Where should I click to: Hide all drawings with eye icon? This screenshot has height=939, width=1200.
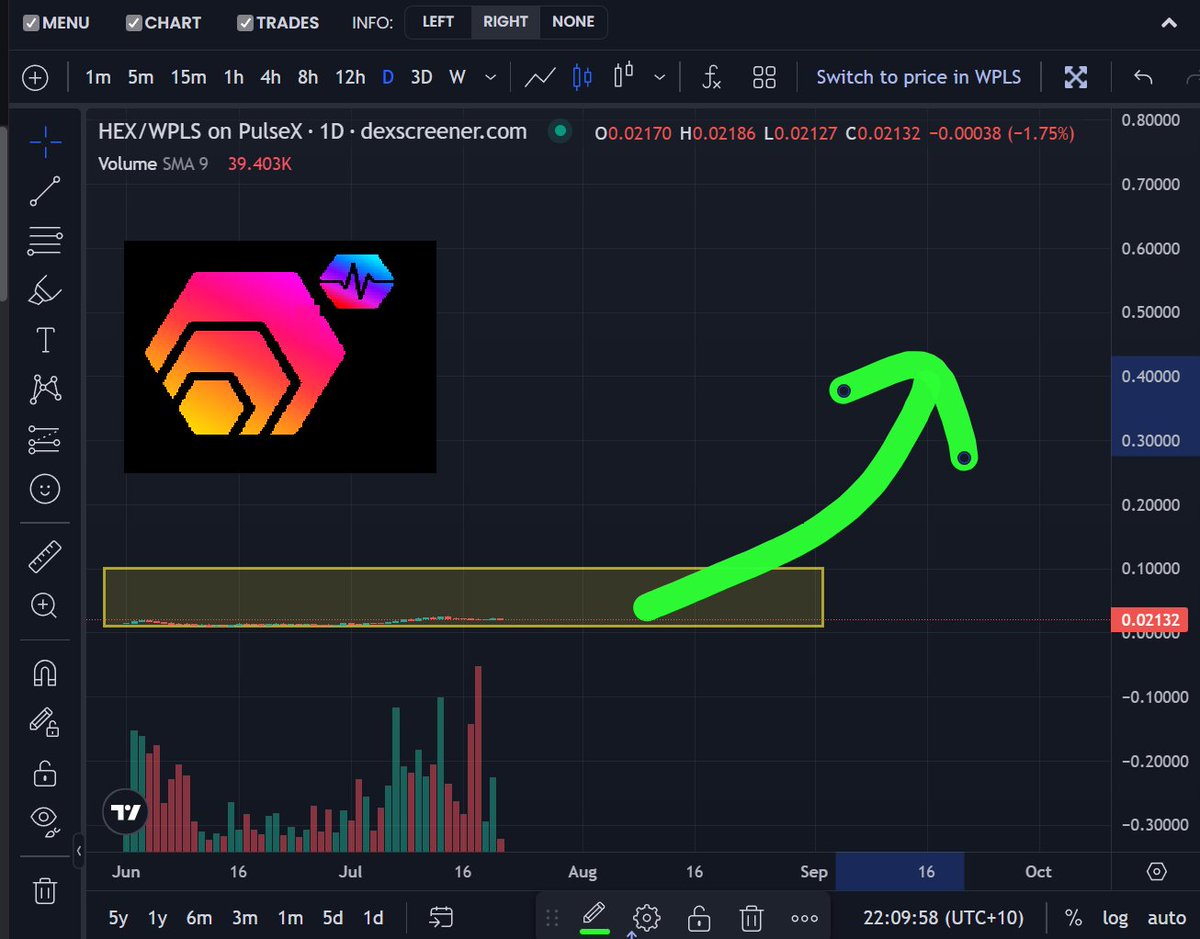(x=45, y=821)
